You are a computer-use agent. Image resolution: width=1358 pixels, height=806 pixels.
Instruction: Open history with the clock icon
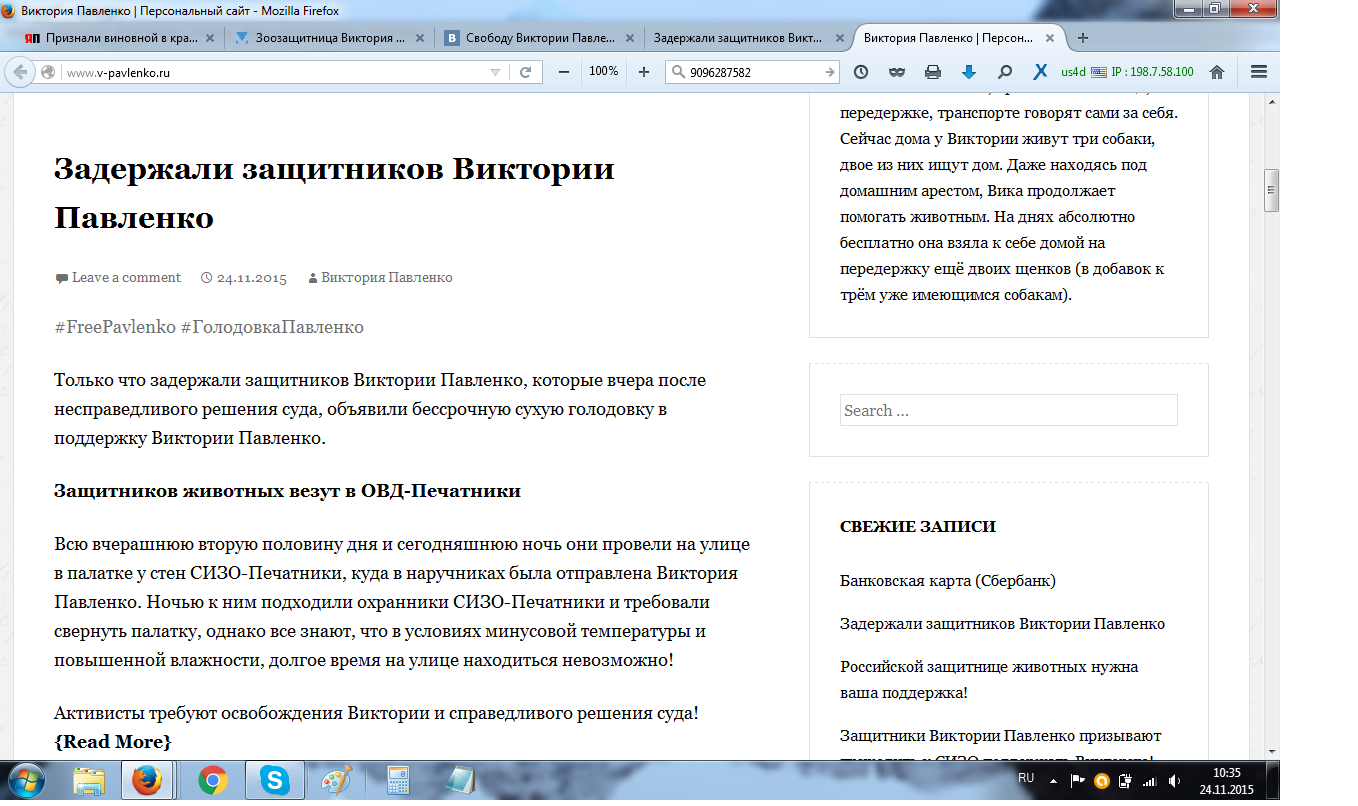(861, 72)
